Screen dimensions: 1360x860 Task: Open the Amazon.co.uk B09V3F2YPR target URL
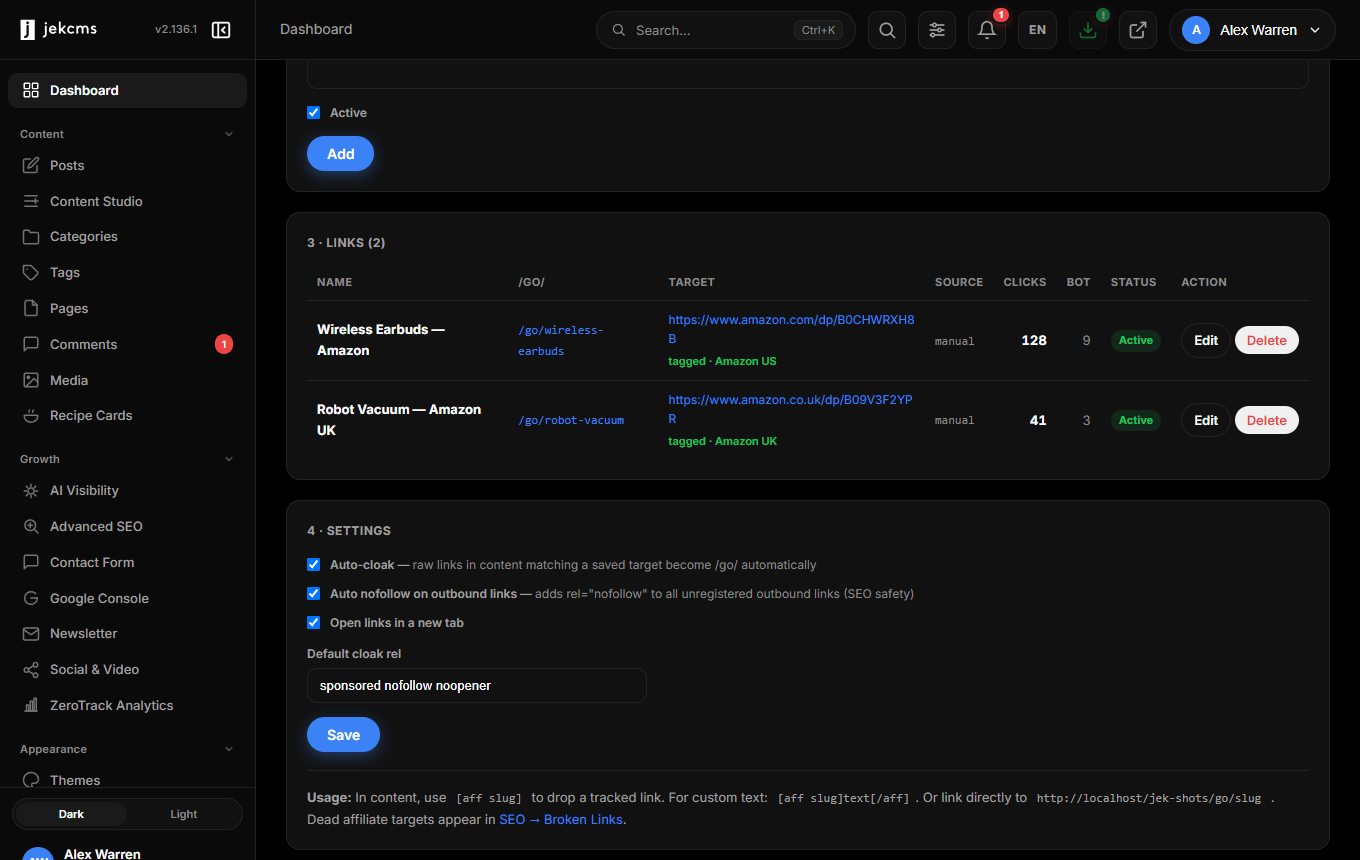click(x=790, y=409)
